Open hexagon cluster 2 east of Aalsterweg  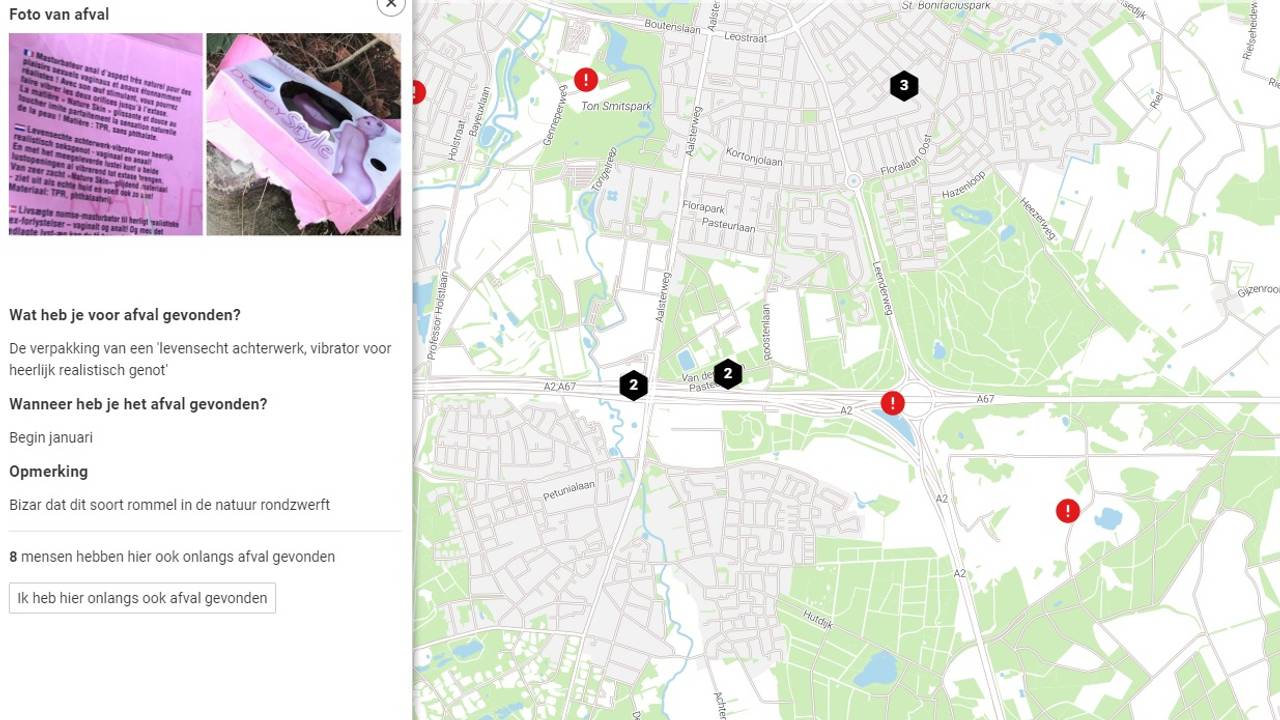(728, 374)
